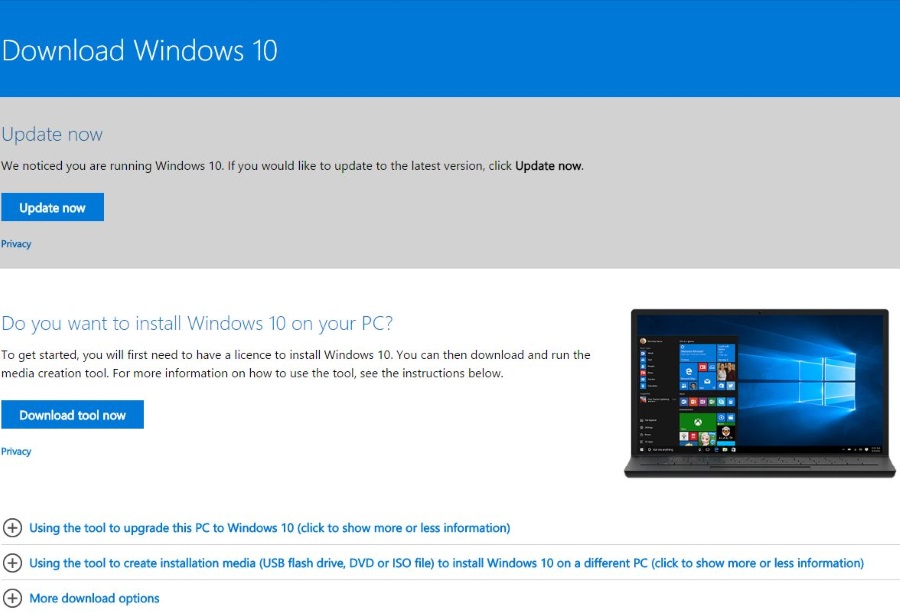Image resolution: width=900 pixels, height=614 pixels.
Task: Click Twitter bird tile in laptop picture
Action: click(731, 386)
